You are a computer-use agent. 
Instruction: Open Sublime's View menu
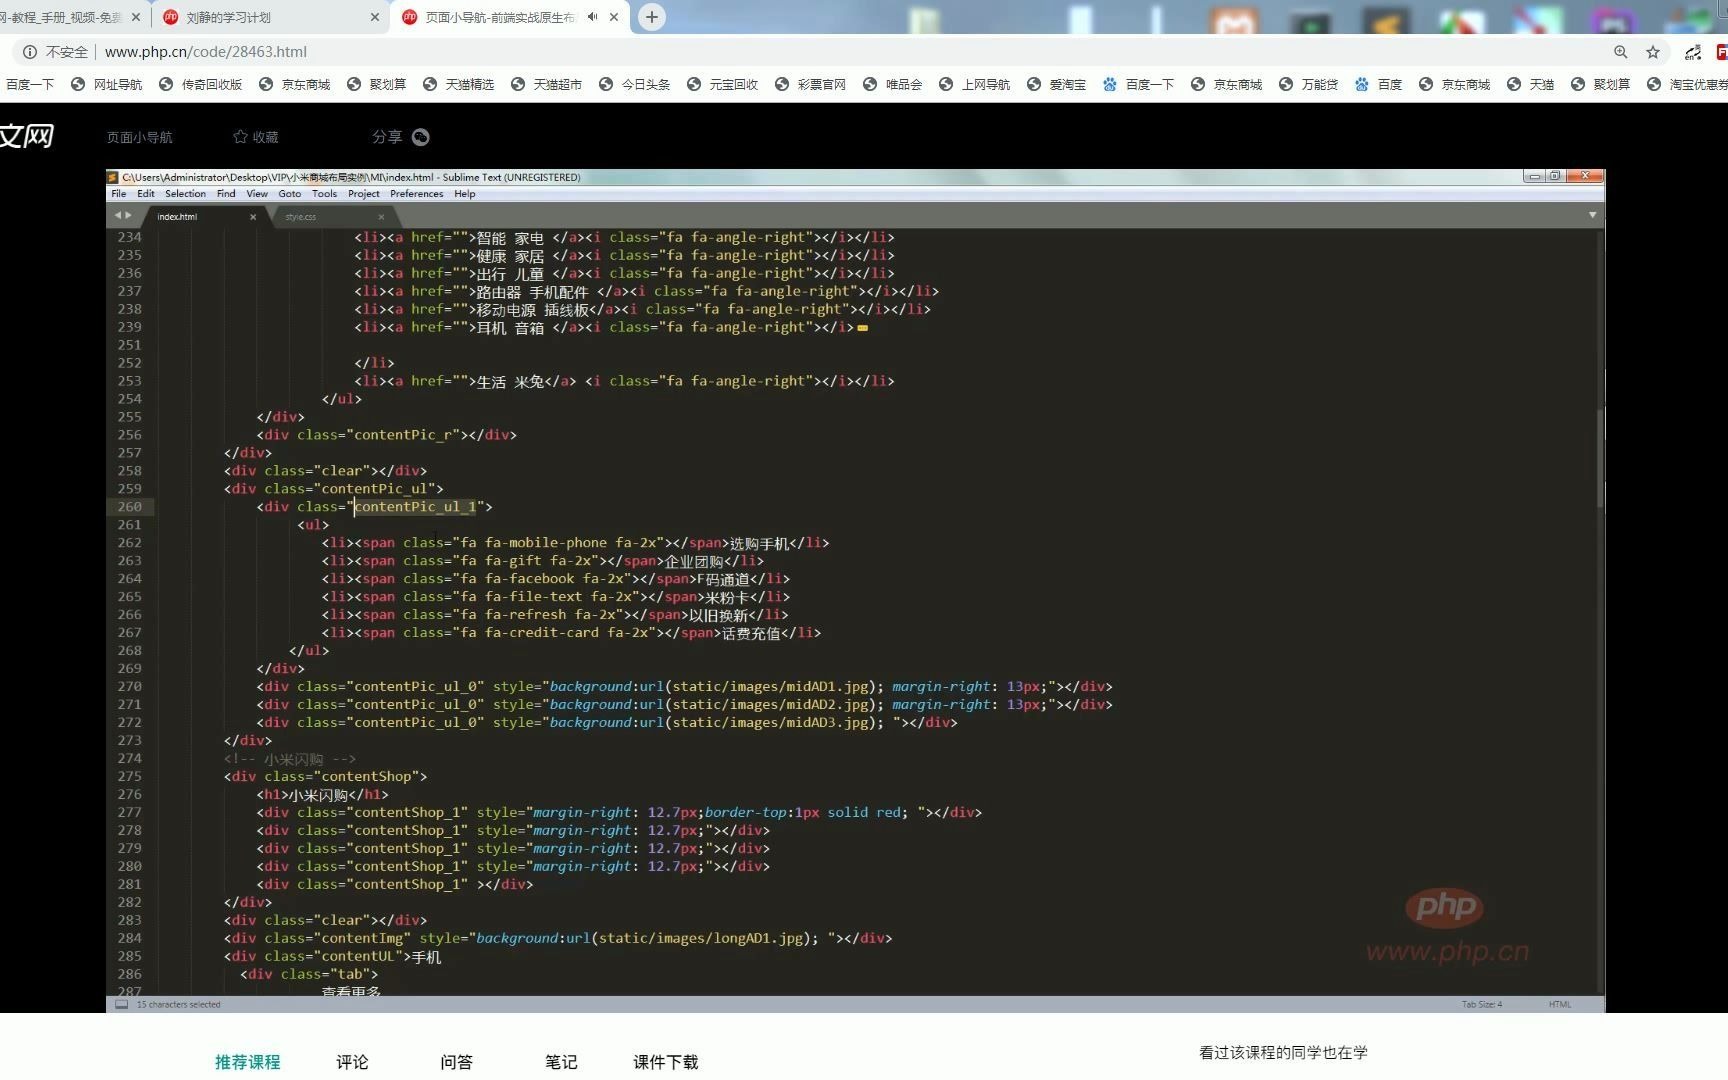(x=257, y=194)
